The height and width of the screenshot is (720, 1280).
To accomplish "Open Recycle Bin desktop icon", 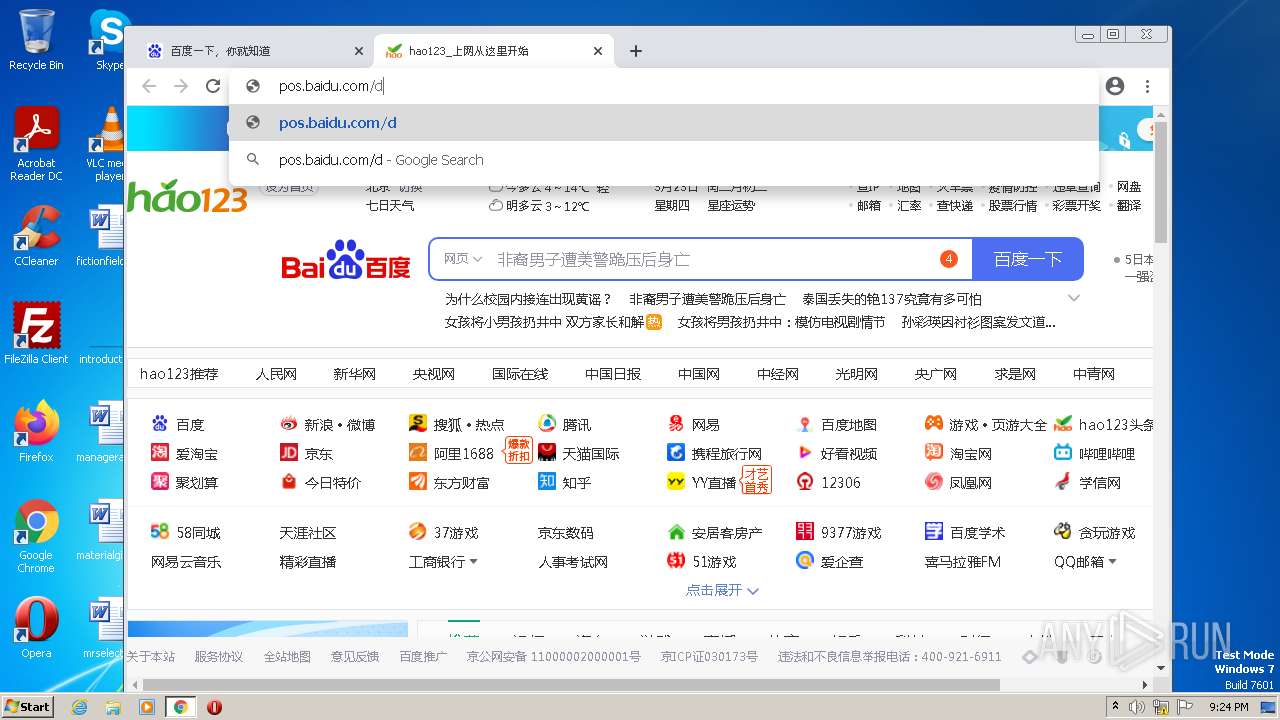I will pos(36,40).
